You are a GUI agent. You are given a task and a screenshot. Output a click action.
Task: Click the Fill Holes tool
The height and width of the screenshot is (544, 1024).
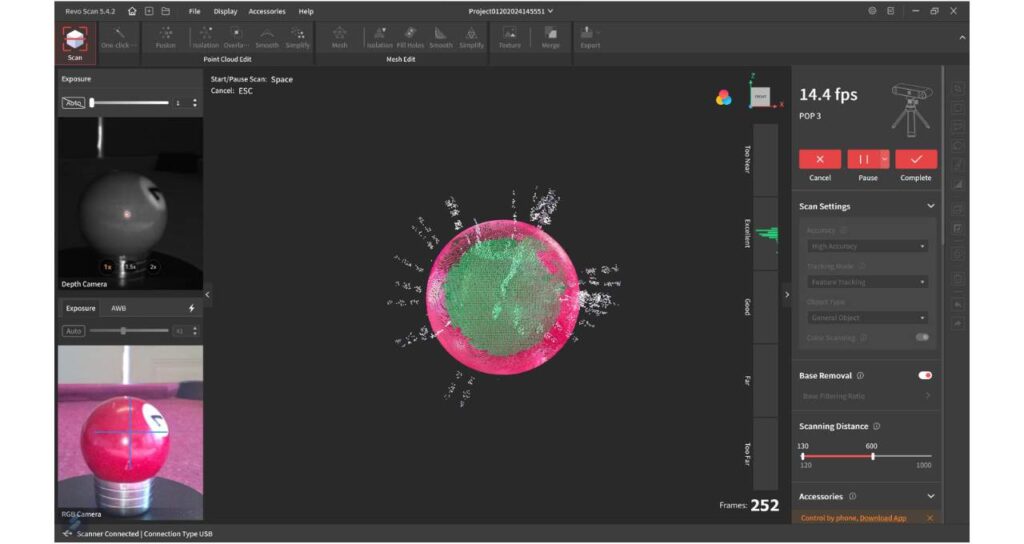pos(410,38)
